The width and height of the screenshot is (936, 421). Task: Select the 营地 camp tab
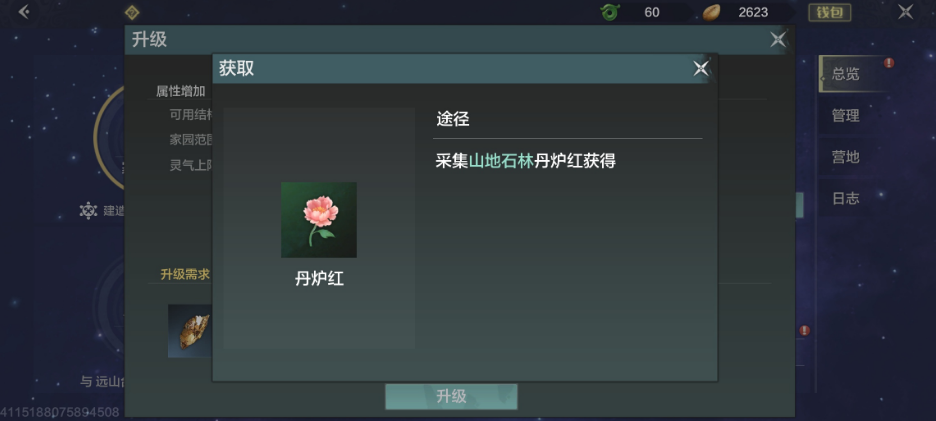coord(846,156)
